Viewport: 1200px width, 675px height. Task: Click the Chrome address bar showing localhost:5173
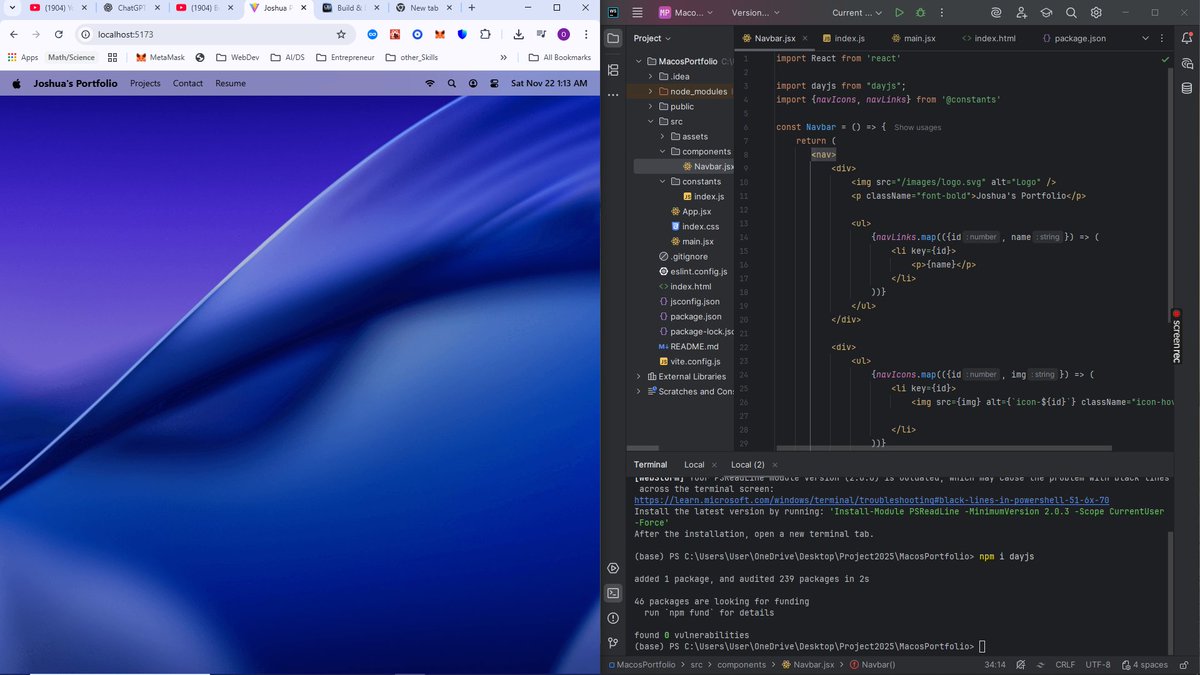(x=215, y=34)
